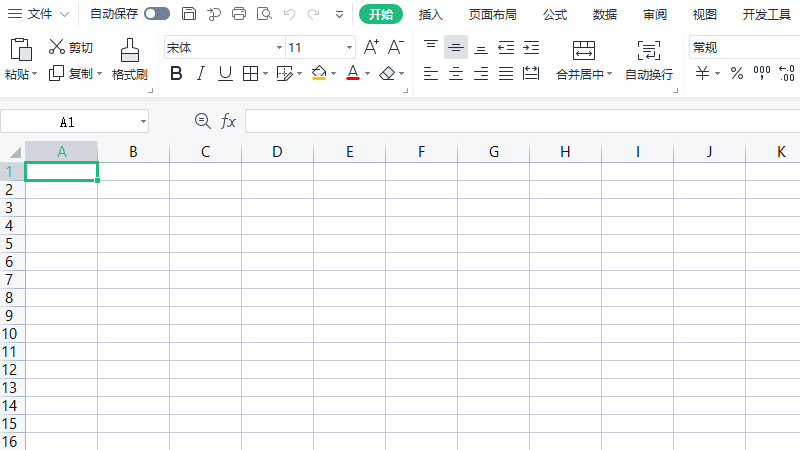Switch to the 插入 tab
The width and height of the screenshot is (800, 450).
click(431, 14)
